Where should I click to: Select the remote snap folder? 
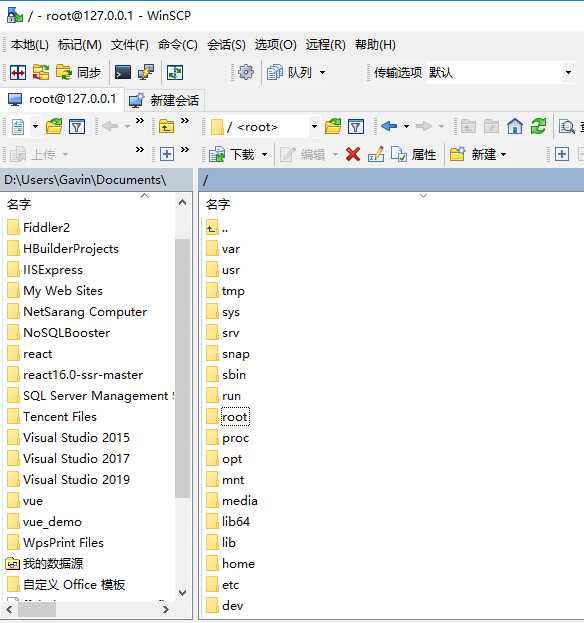[x=228, y=354]
